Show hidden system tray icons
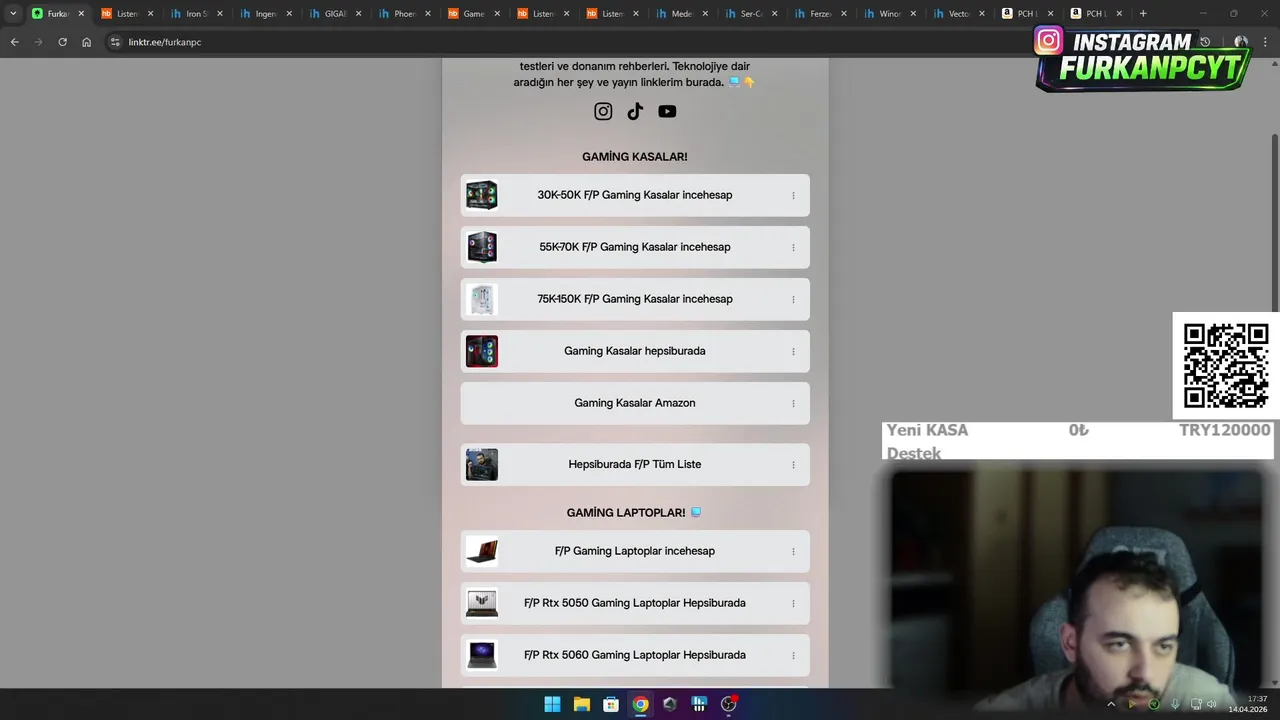1280x720 pixels. click(1110, 704)
